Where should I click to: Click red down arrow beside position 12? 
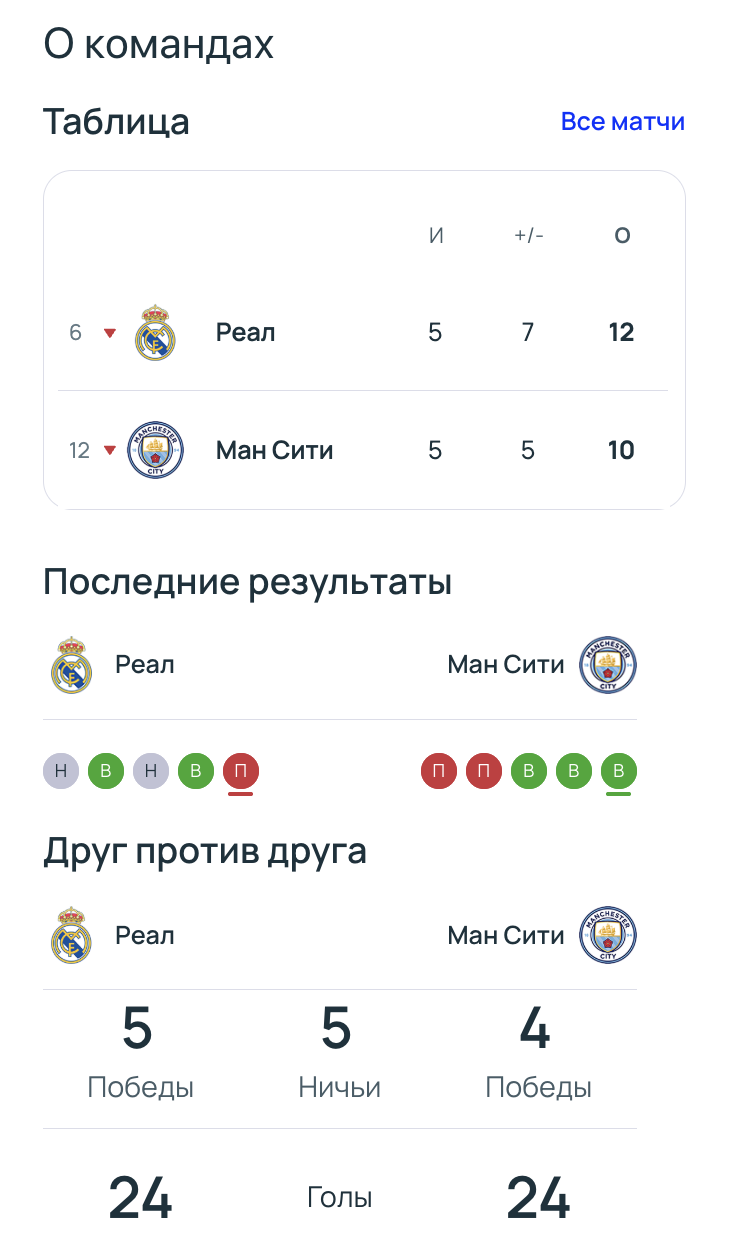pyautogui.click(x=110, y=450)
